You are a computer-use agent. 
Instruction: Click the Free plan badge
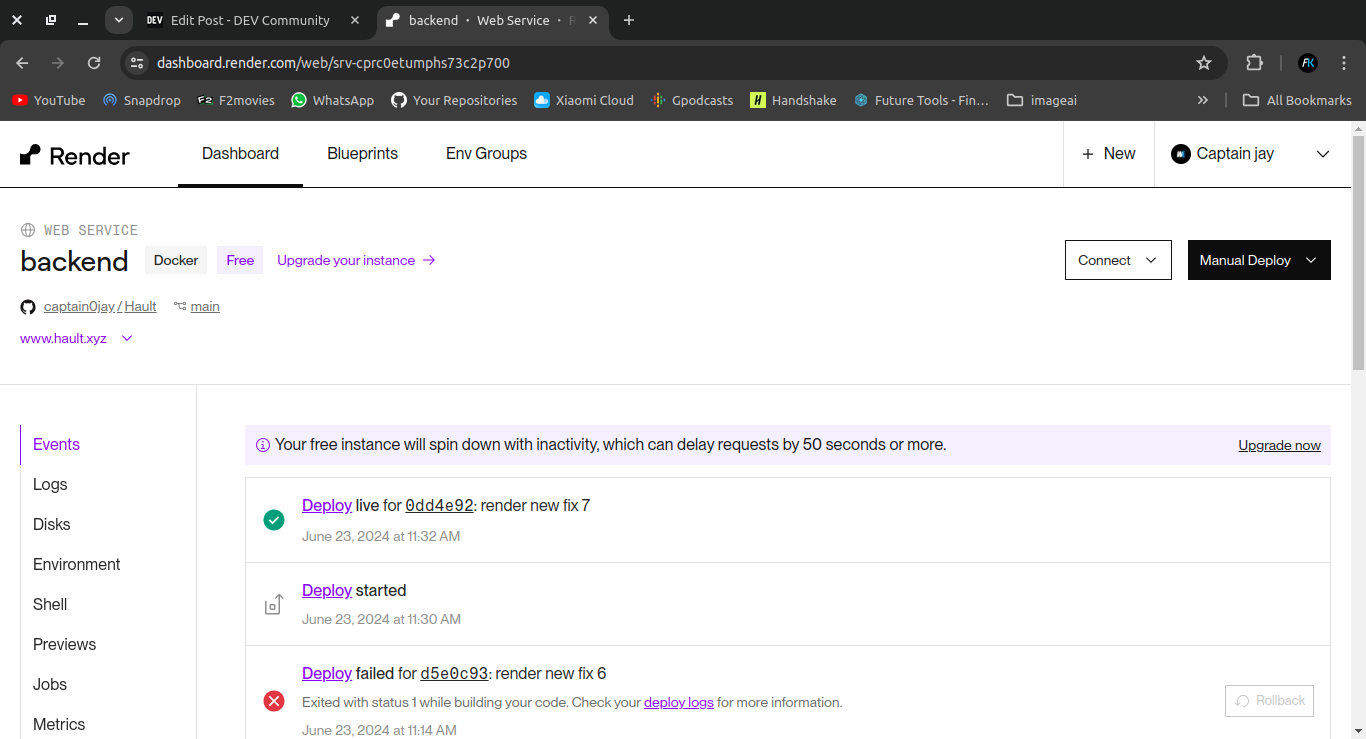coord(240,260)
